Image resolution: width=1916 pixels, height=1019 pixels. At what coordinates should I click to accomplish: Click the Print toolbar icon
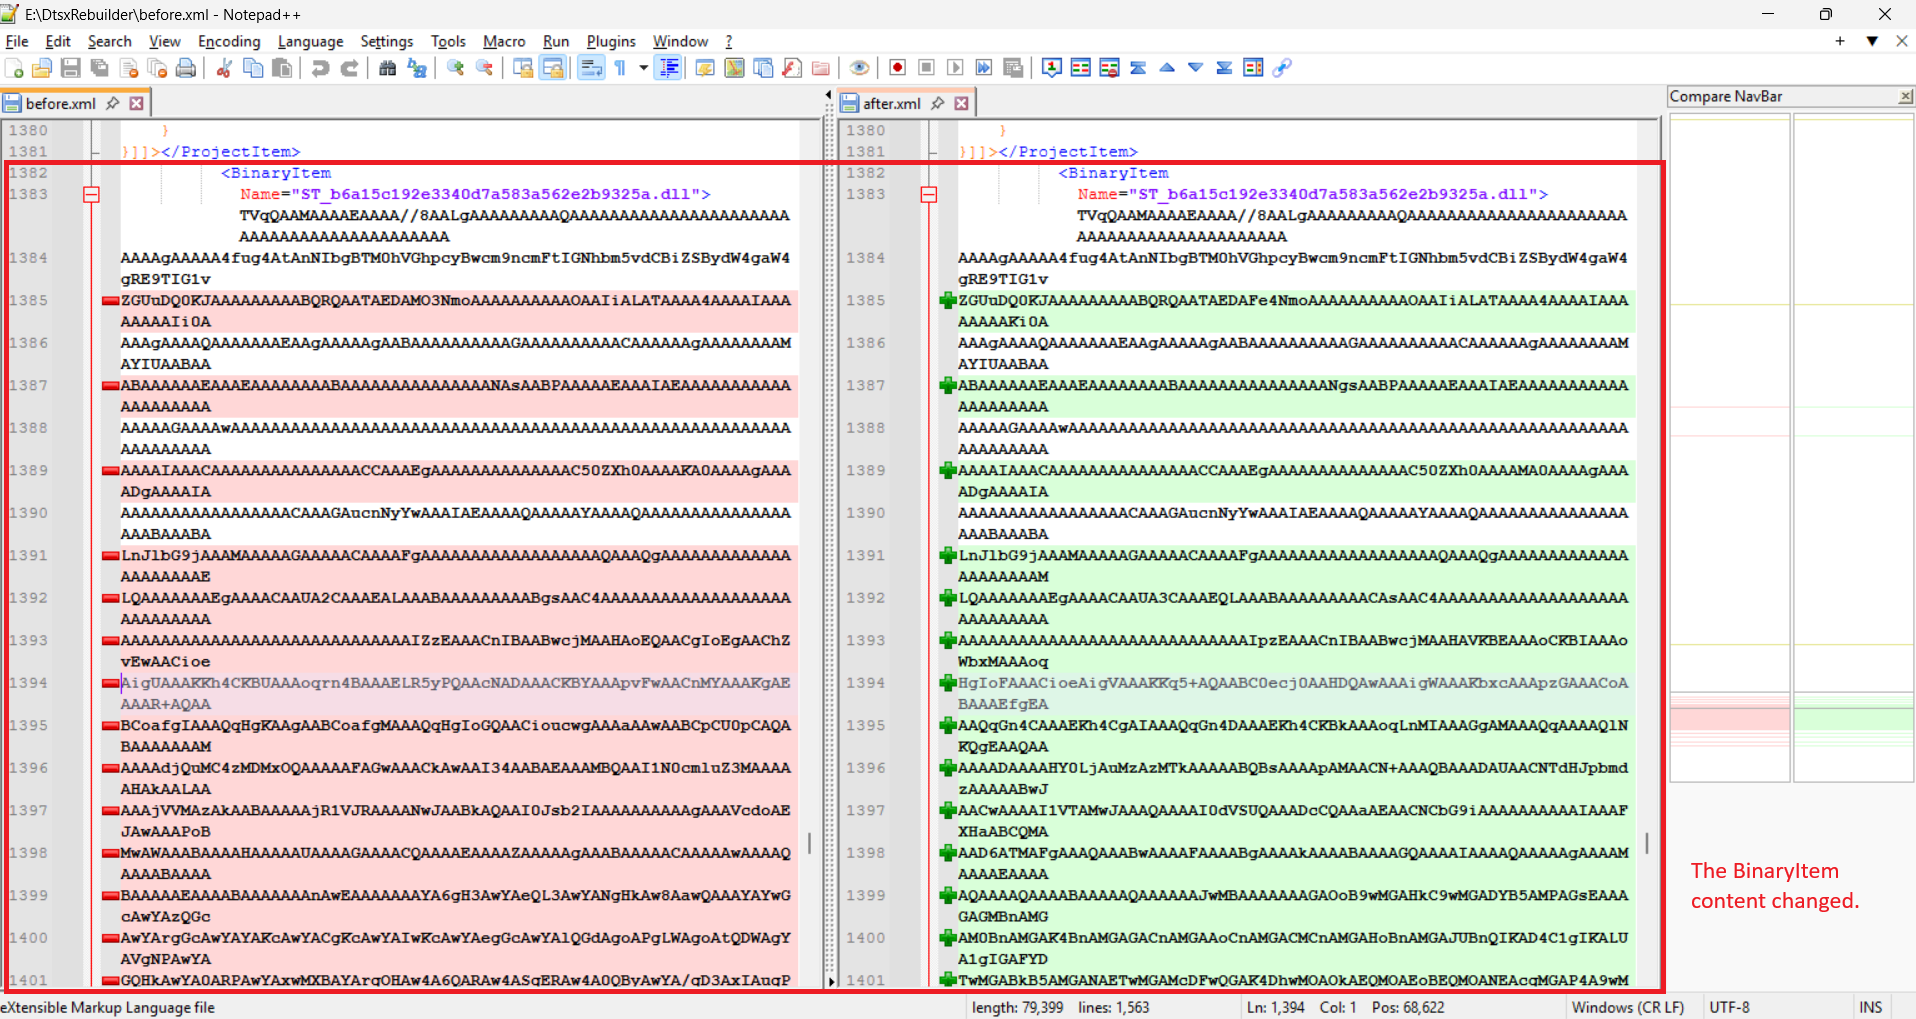(x=186, y=68)
